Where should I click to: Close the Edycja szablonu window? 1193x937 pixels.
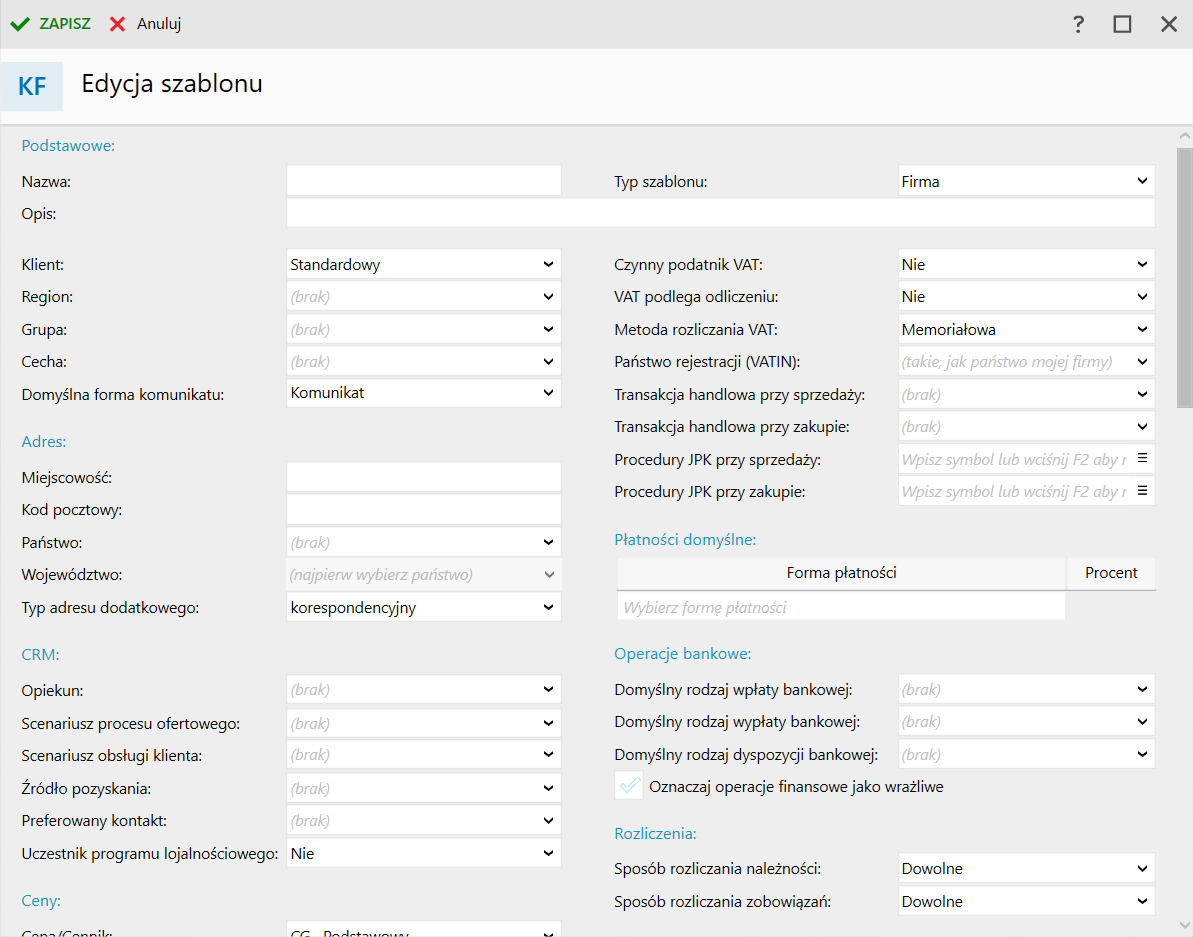1168,24
